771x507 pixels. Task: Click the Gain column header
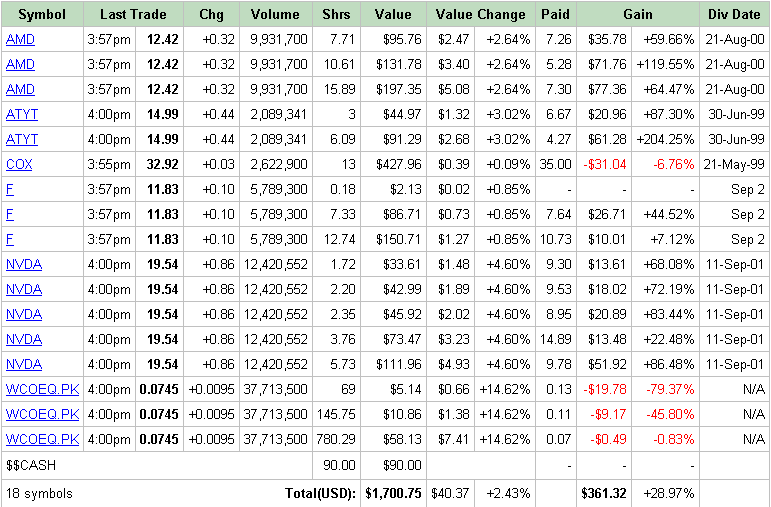pos(638,14)
